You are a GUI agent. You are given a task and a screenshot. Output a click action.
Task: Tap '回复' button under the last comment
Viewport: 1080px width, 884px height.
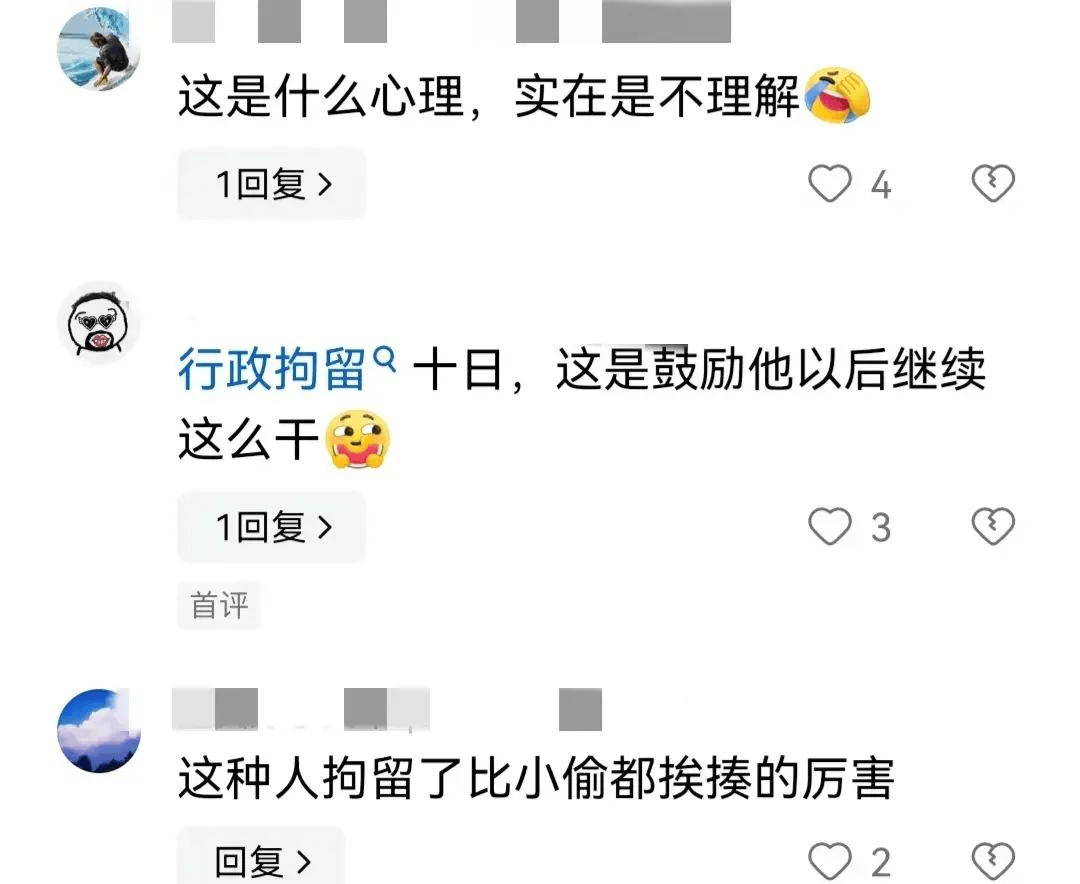coord(261,858)
